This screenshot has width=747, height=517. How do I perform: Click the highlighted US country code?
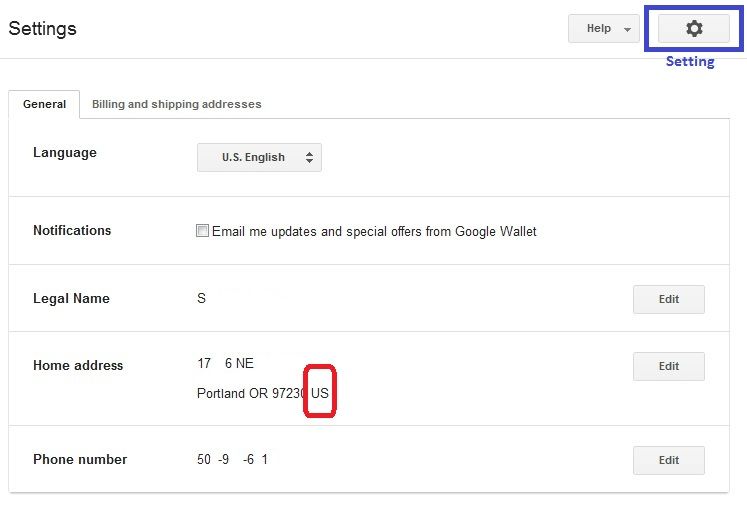[x=320, y=393]
